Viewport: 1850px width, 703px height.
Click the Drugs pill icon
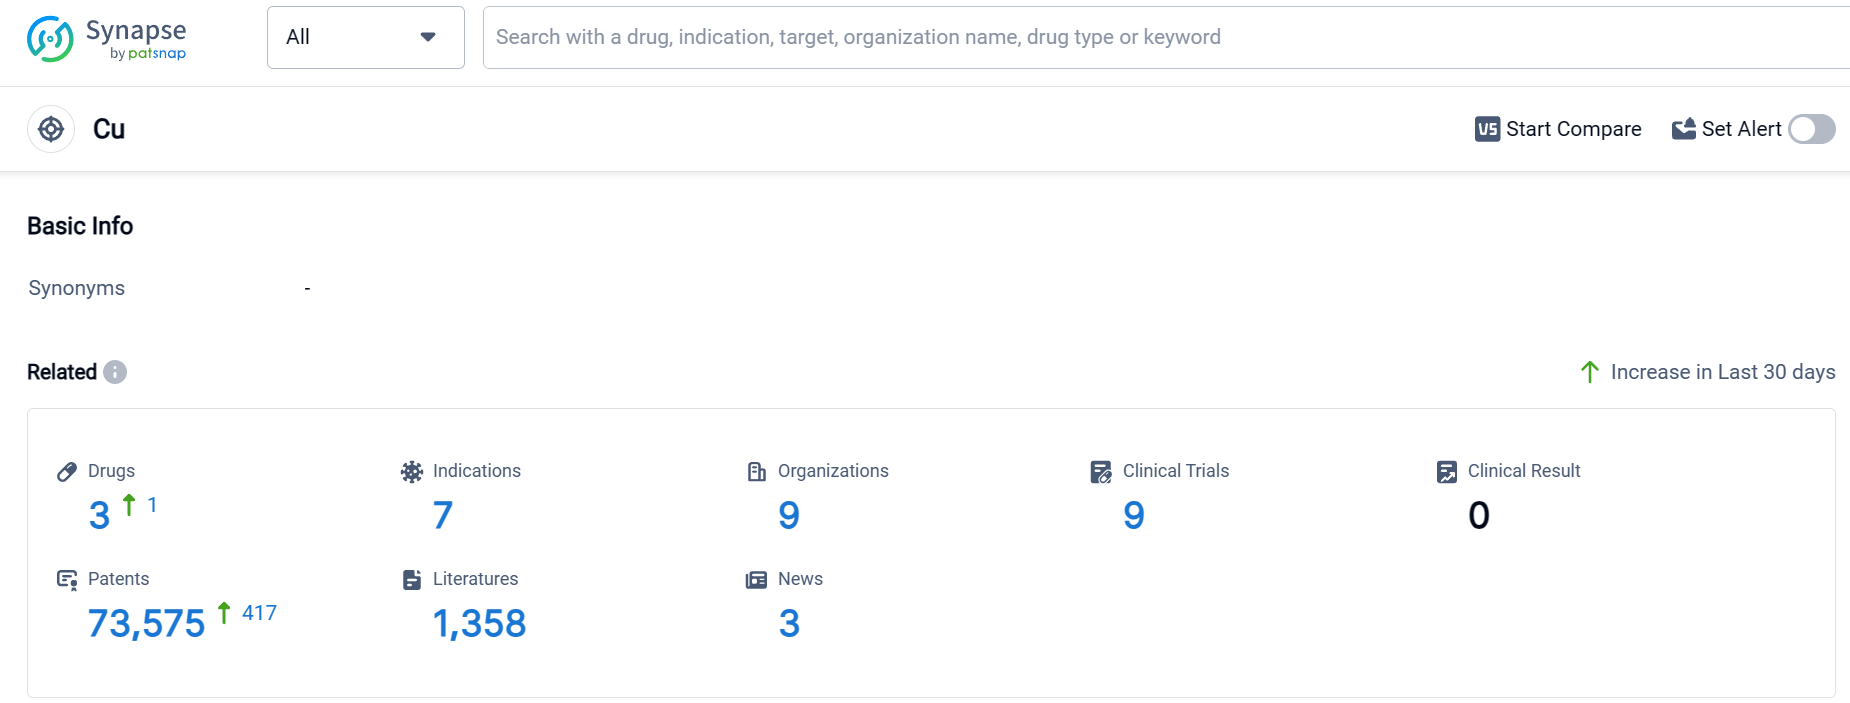(67, 472)
